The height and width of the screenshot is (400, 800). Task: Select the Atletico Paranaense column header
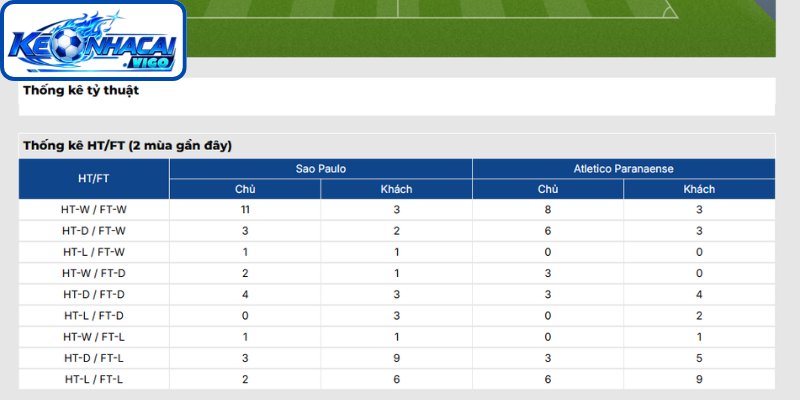click(x=623, y=169)
